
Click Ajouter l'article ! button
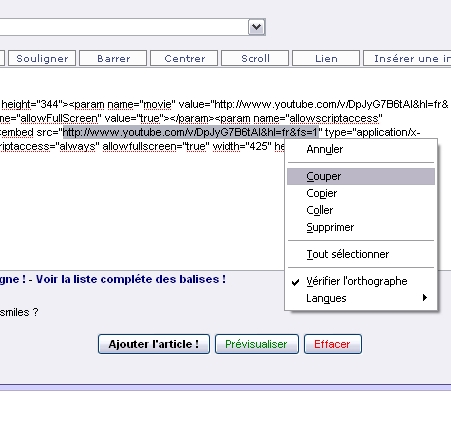coord(154,344)
